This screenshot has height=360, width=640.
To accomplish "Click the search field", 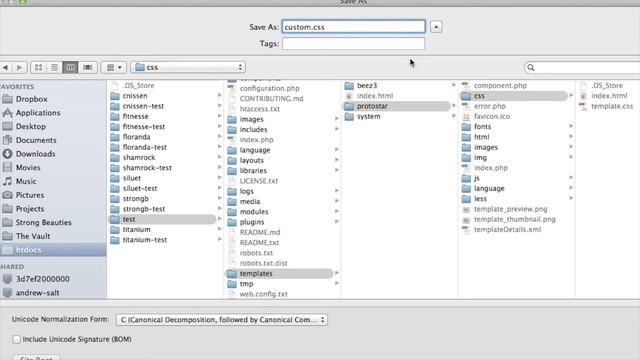I will click(582, 67).
